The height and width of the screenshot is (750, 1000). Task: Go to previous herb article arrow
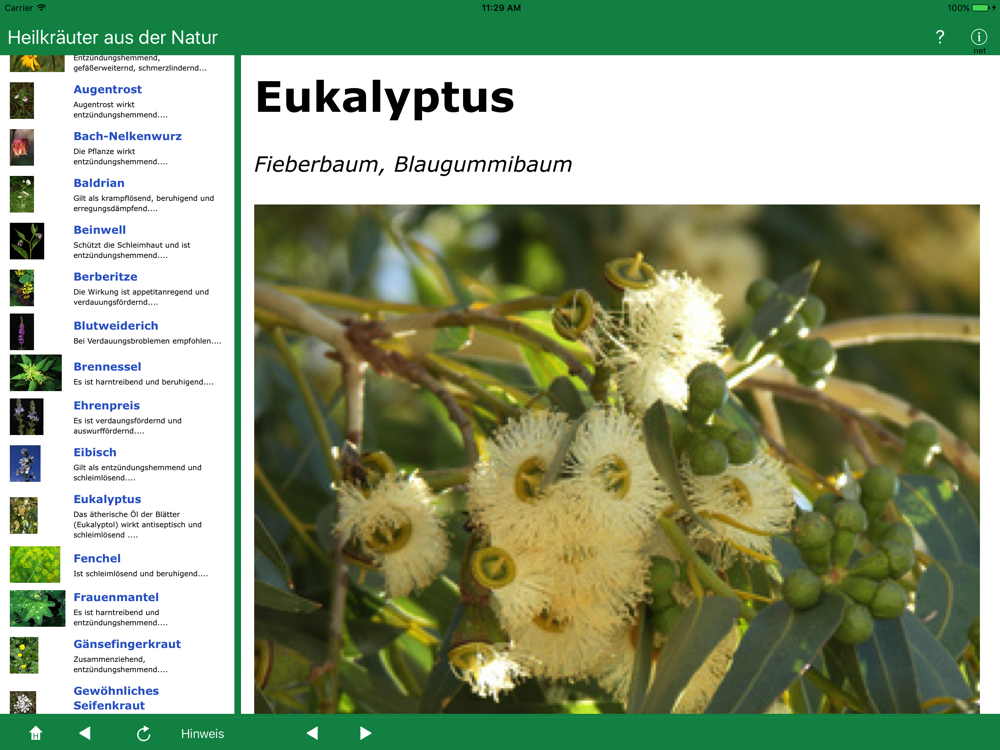tap(312, 733)
